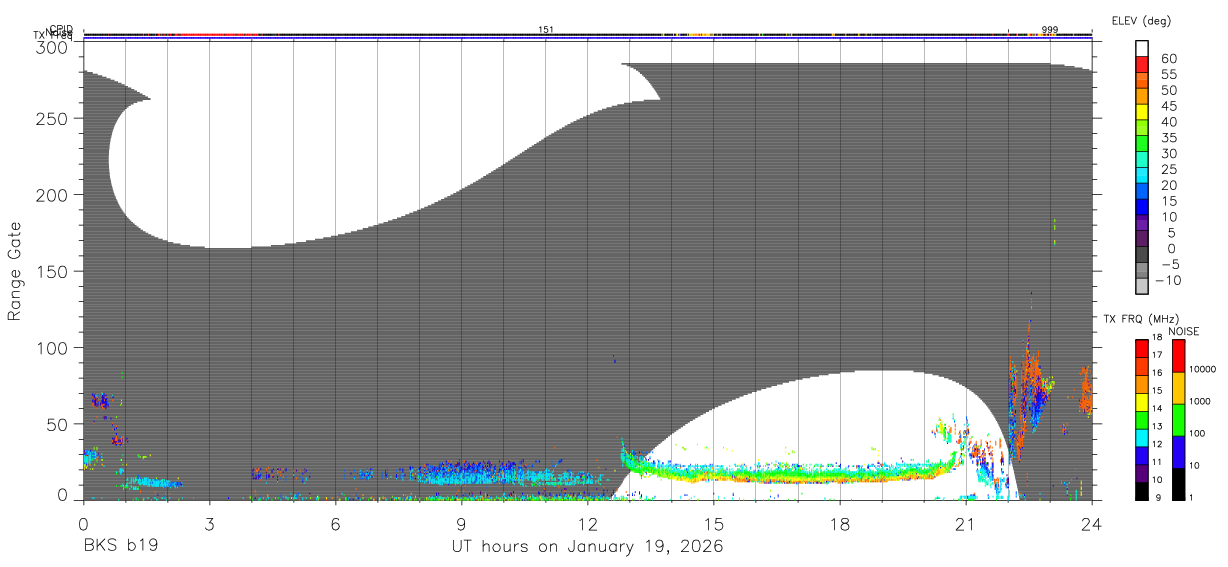1228x567 pixels.
Task: Select the red NOISE legend swatch
Action: 1179,356
